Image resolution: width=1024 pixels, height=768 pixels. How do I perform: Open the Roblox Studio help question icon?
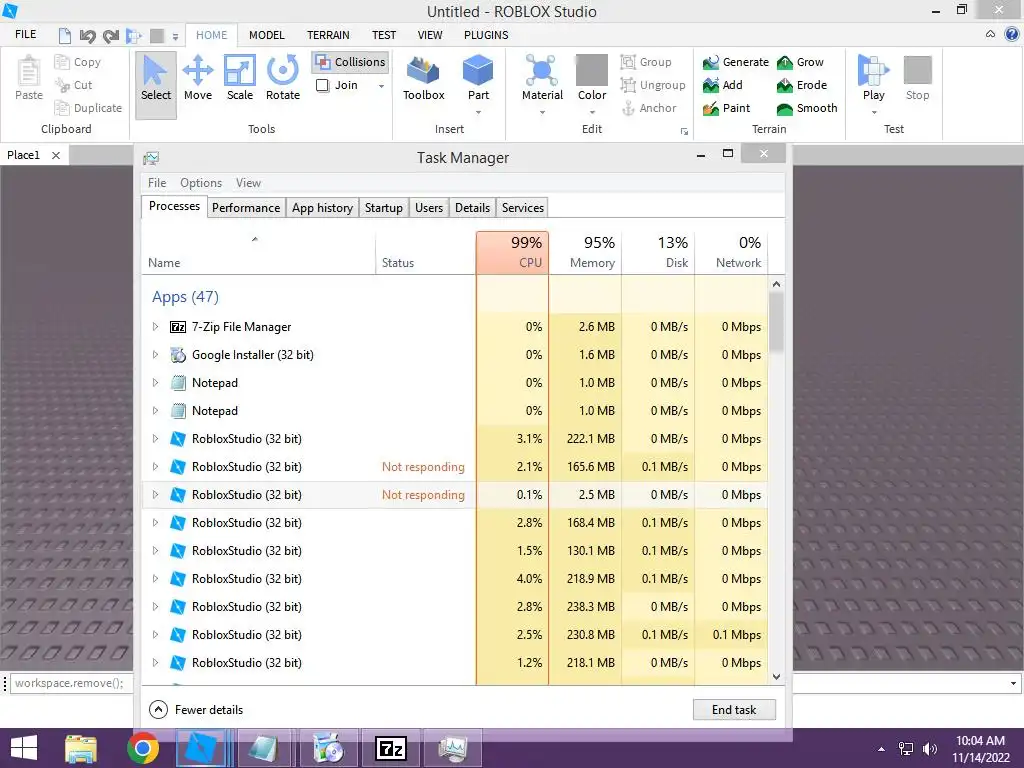point(1012,35)
